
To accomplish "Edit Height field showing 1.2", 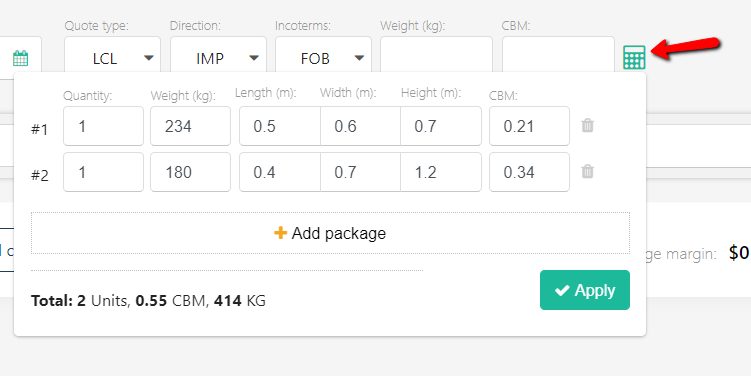I will (x=441, y=172).
